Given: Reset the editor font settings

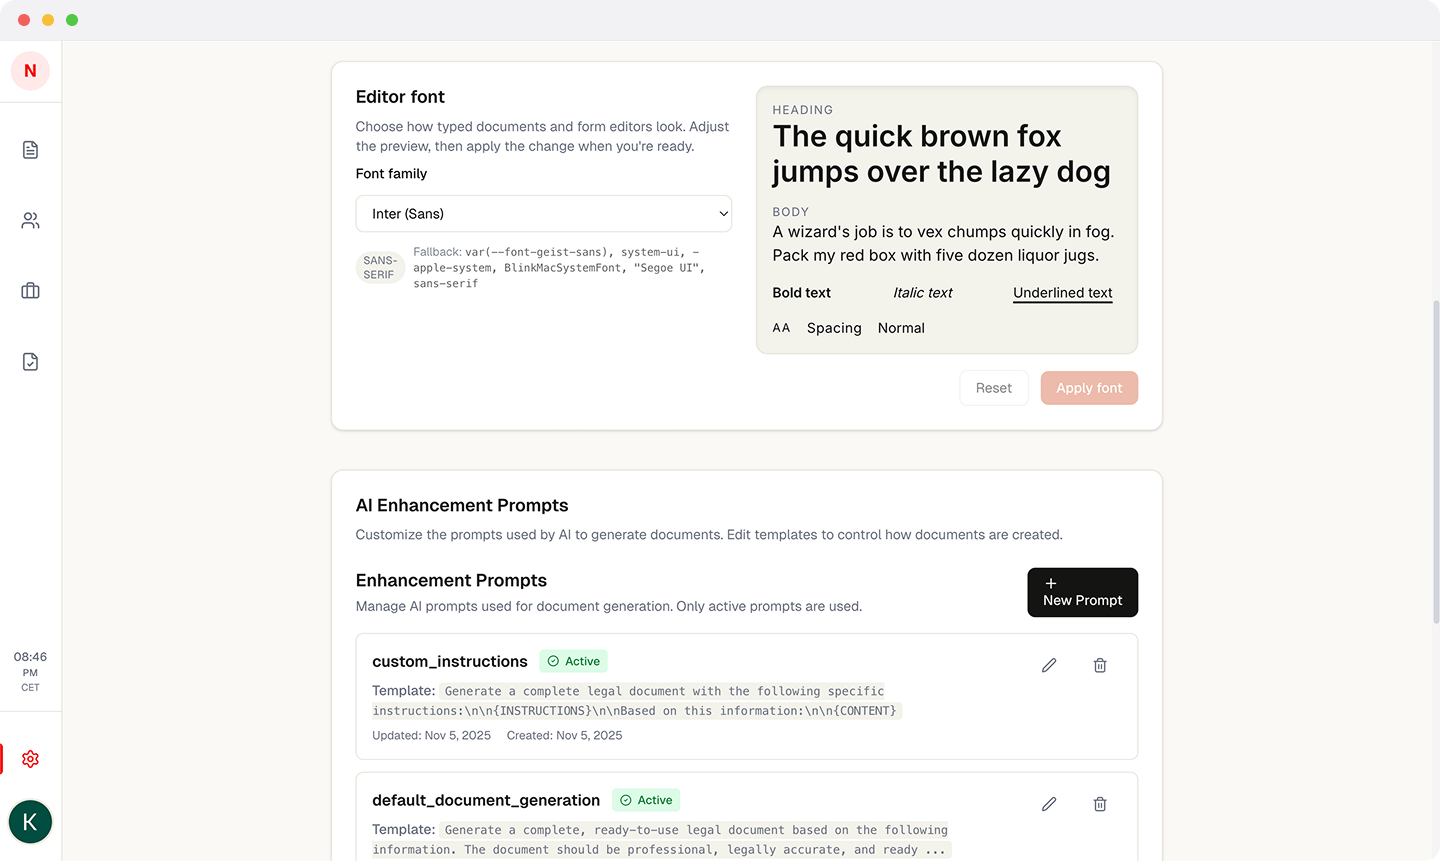Looking at the screenshot, I should point(994,387).
